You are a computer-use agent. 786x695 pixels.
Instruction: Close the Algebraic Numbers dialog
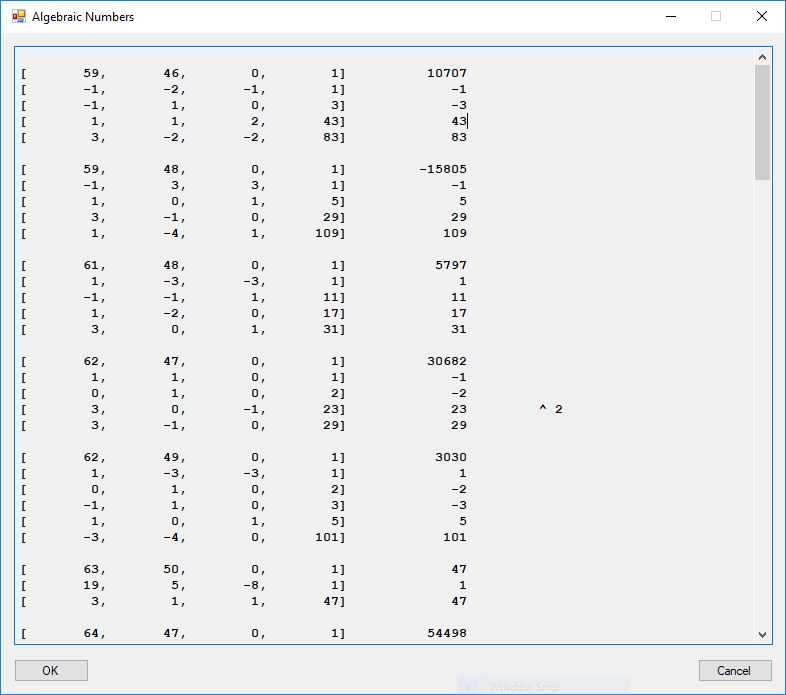(761, 17)
